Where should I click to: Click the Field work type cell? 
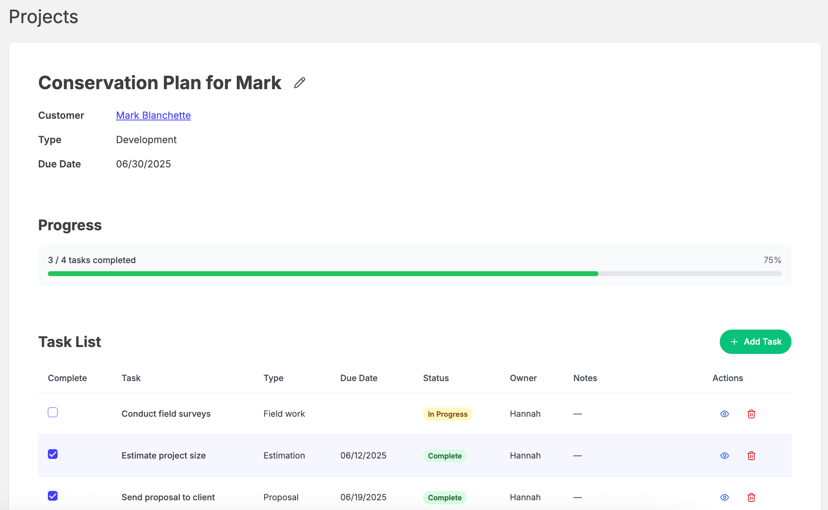(x=284, y=414)
